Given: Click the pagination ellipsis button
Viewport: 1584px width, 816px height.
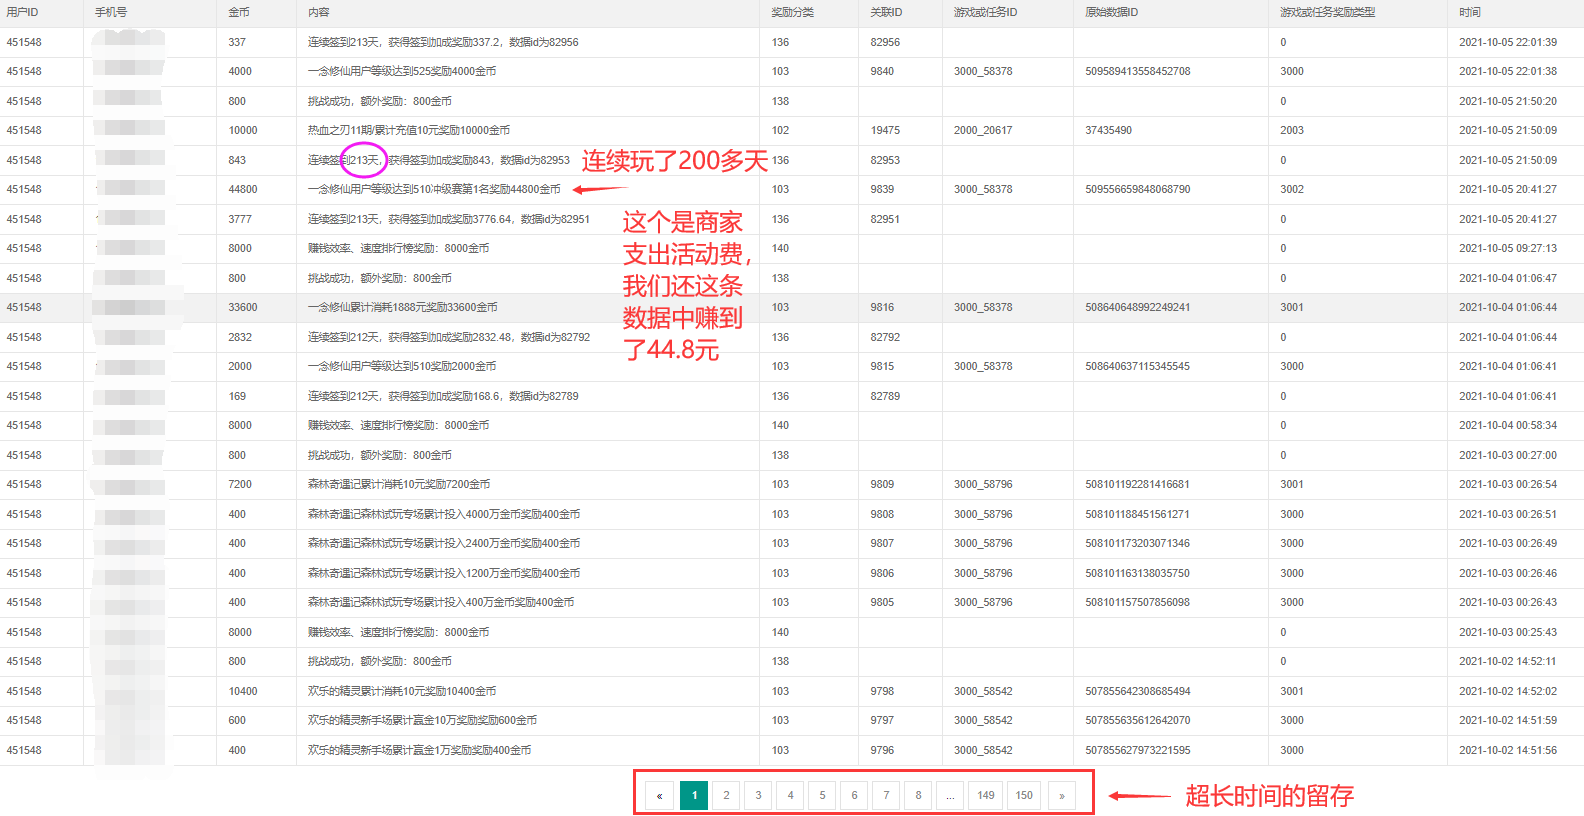Looking at the screenshot, I should tap(950, 795).
